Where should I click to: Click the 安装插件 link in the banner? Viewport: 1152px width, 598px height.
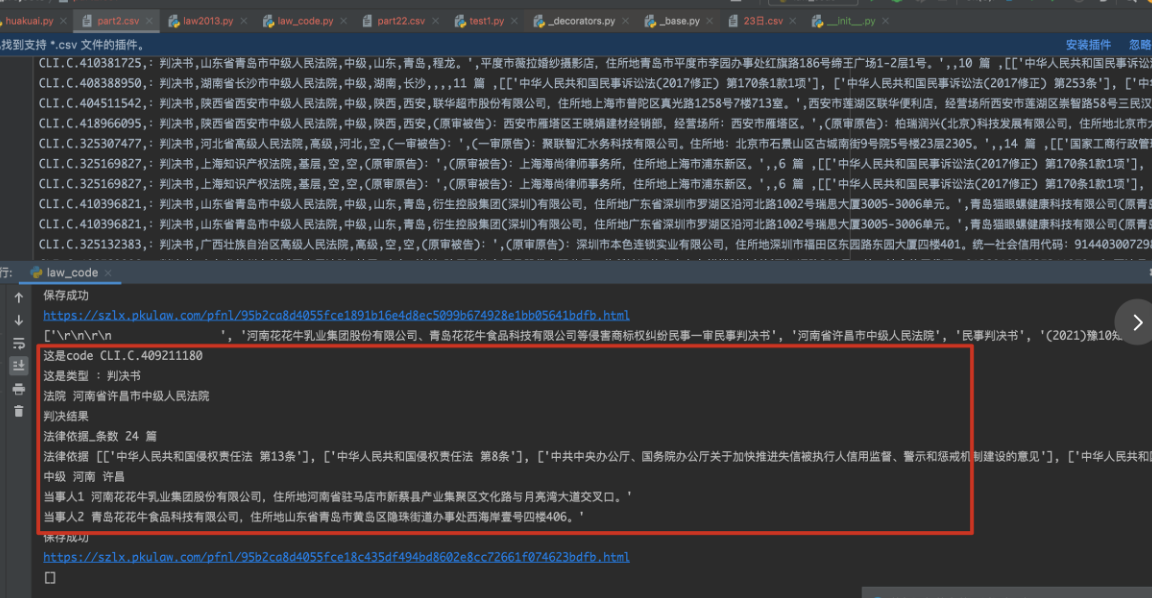pos(1088,45)
